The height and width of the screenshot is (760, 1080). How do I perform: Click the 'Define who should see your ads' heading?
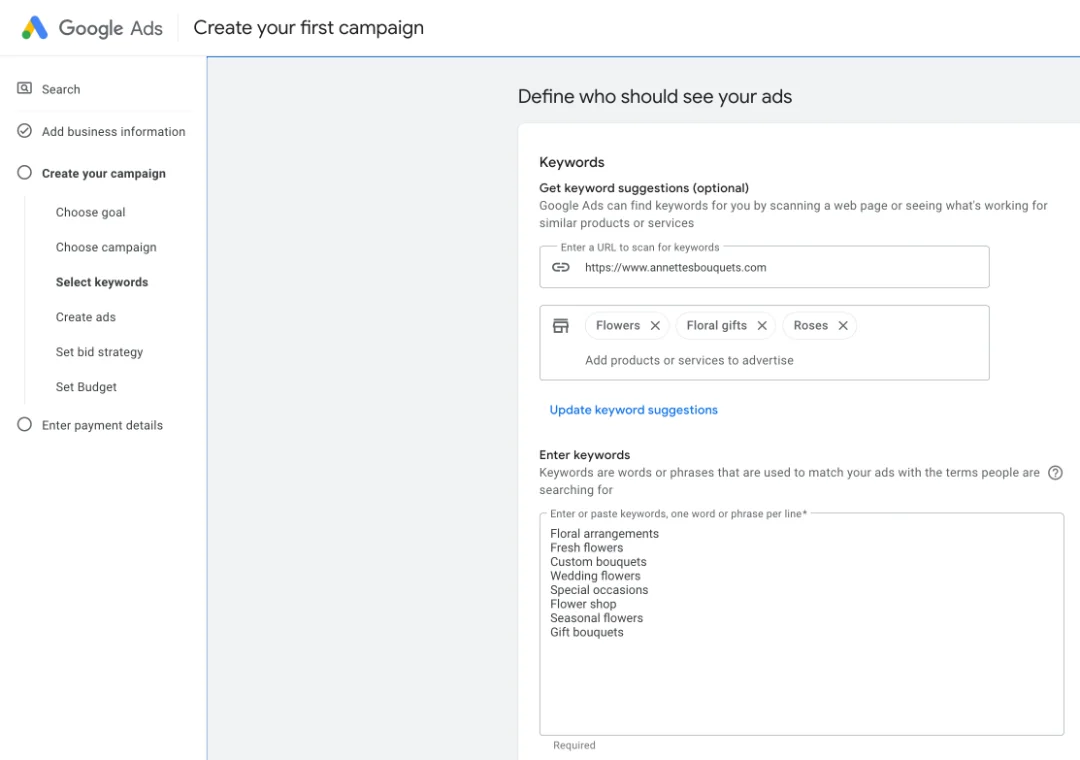(x=655, y=96)
